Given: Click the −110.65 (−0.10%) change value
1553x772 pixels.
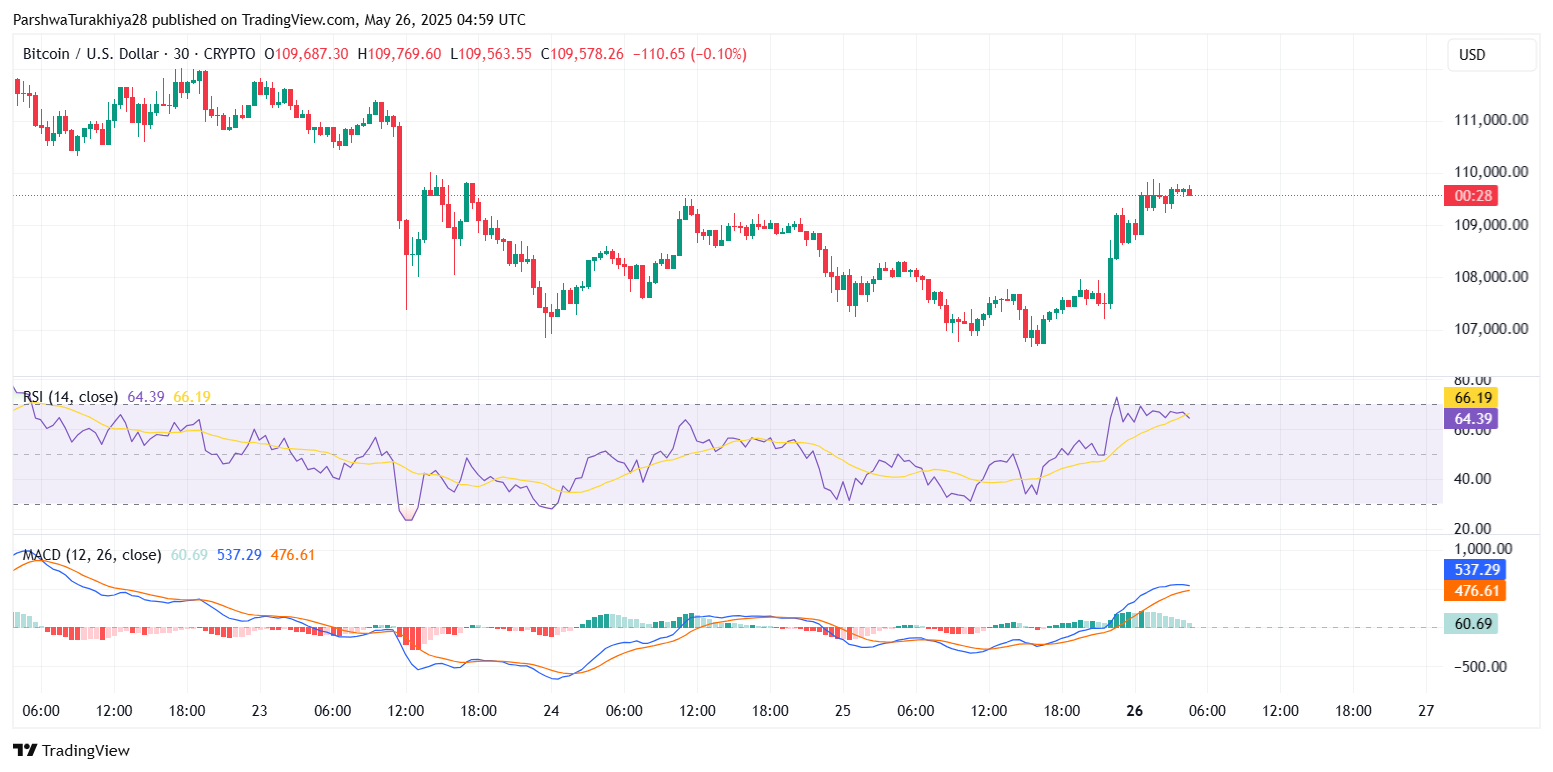Looking at the screenshot, I should [x=689, y=54].
